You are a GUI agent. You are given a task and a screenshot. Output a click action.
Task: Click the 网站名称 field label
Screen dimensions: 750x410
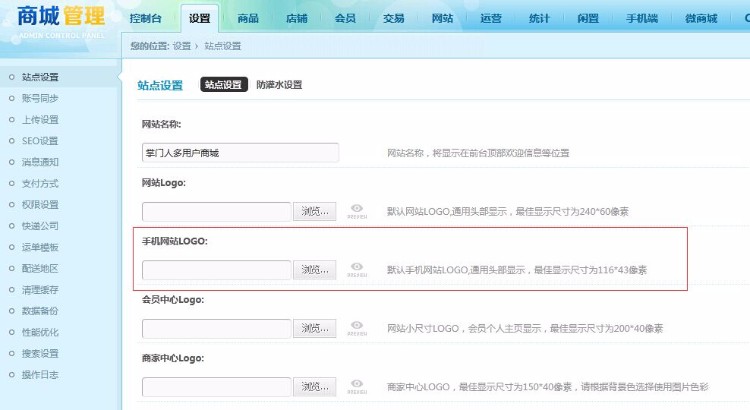click(161, 124)
